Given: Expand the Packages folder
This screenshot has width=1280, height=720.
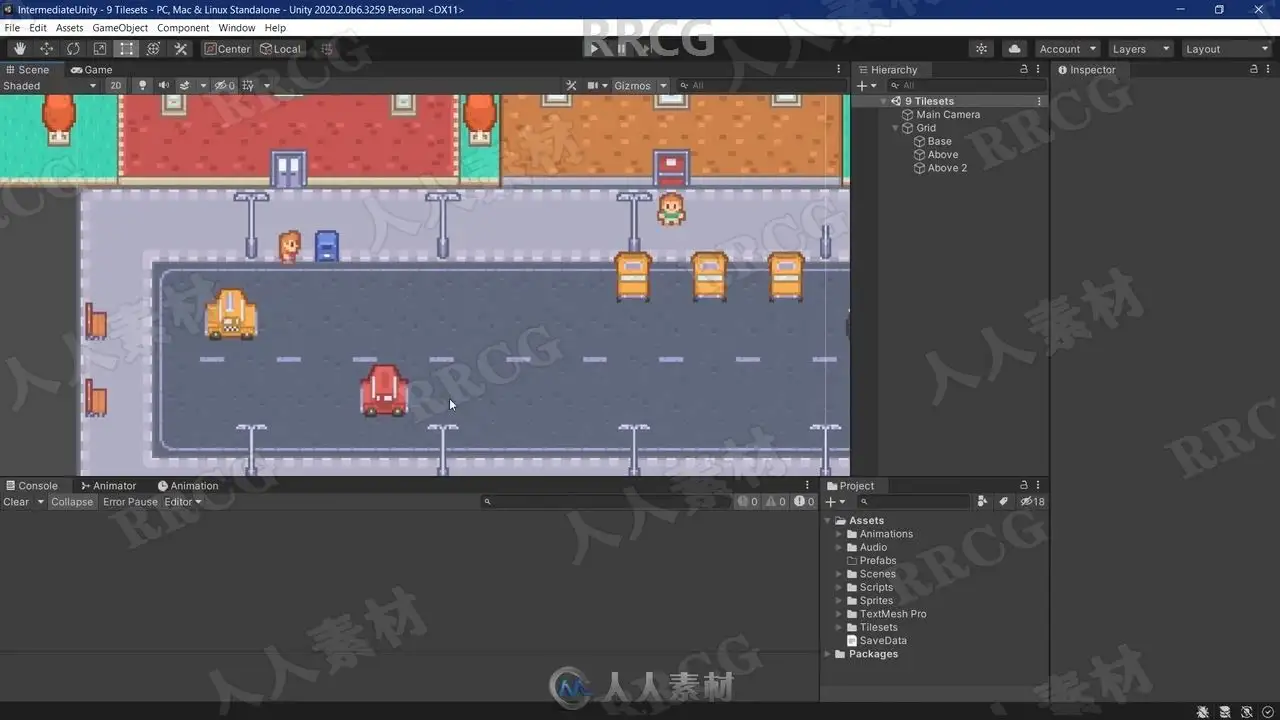Looking at the screenshot, I should click(x=828, y=654).
